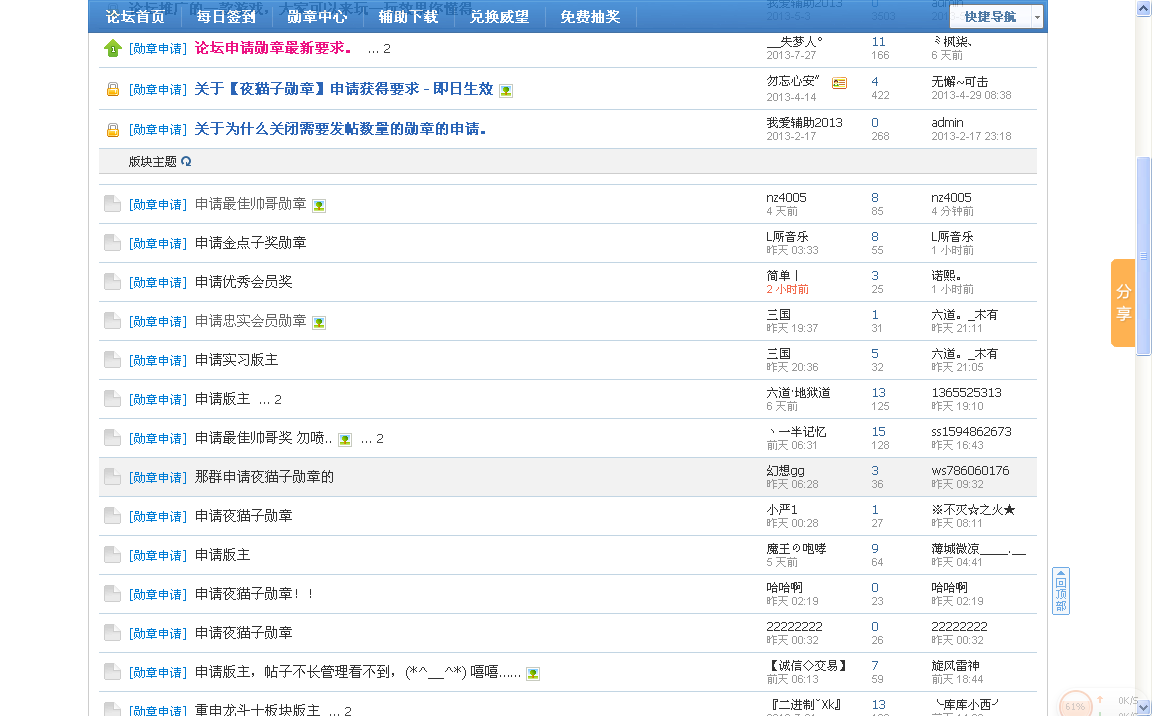Image resolution: width=1152 pixels, height=716 pixels.
Task: Click the image attachment icon after 申请最佳帅哥奖 勿喷
Action: (x=345, y=439)
